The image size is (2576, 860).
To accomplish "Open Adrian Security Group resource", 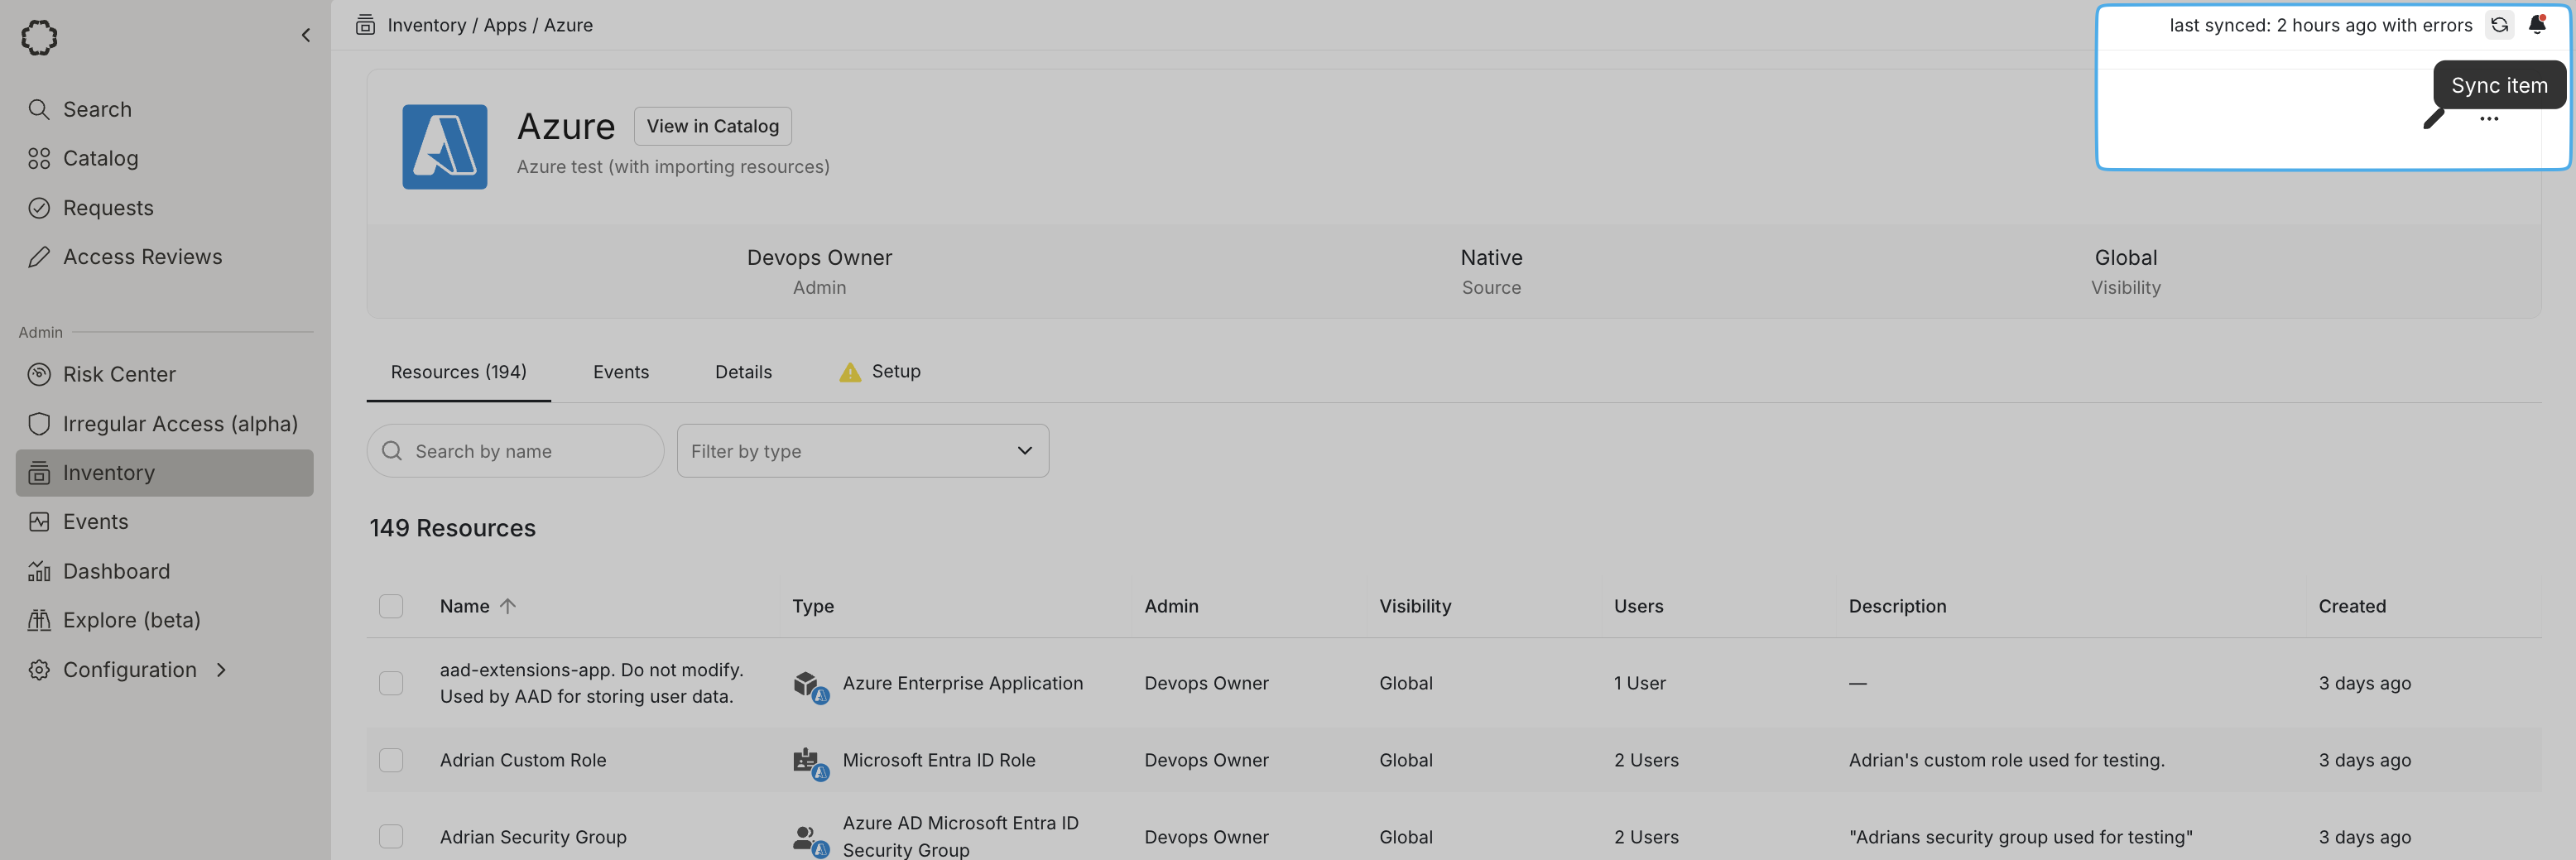I will [533, 837].
